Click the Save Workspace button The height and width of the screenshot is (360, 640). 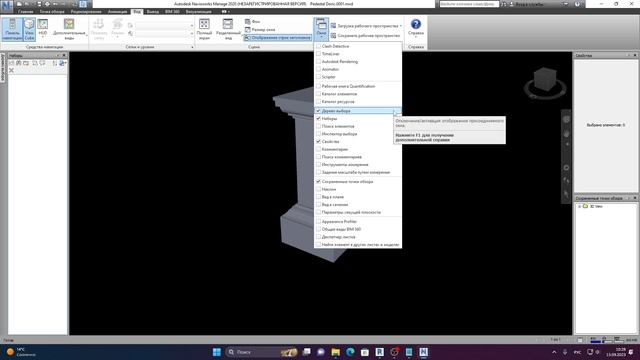click(365, 36)
